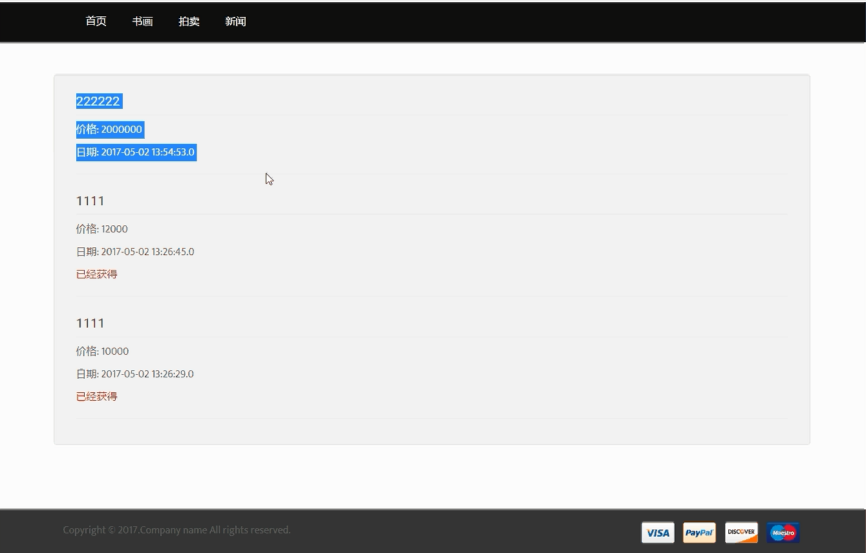Click the price 价格: 2000000
Screen dimensions: 866x553
click(x=110, y=129)
